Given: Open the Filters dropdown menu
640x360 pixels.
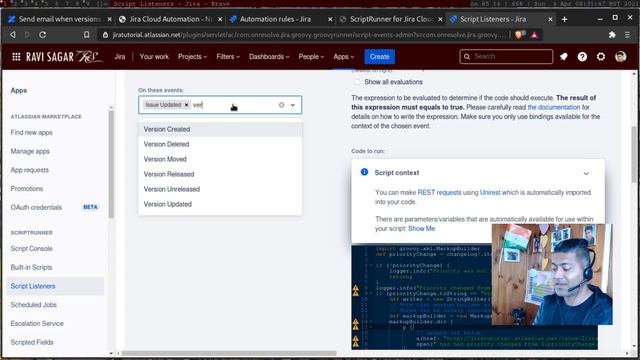Looking at the screenshot, I should 228,57.
